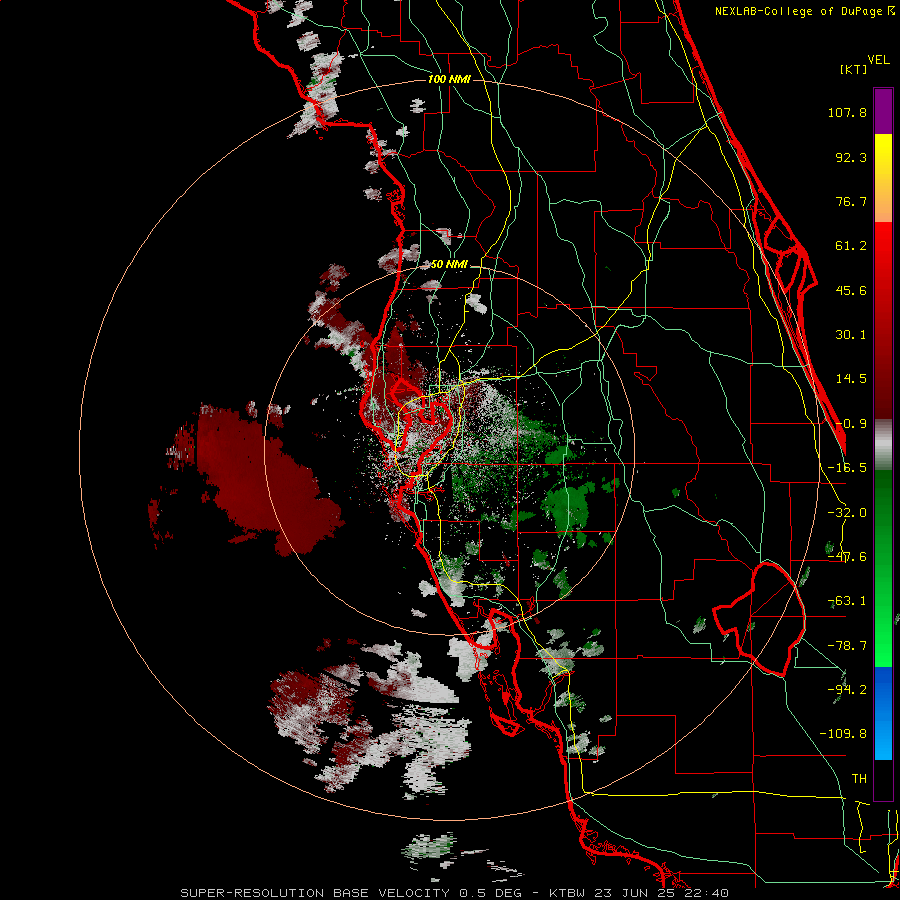900x900 pixels.
Task: Click the Super-Resolution Base Velocity caption
Action: (455, 893)
